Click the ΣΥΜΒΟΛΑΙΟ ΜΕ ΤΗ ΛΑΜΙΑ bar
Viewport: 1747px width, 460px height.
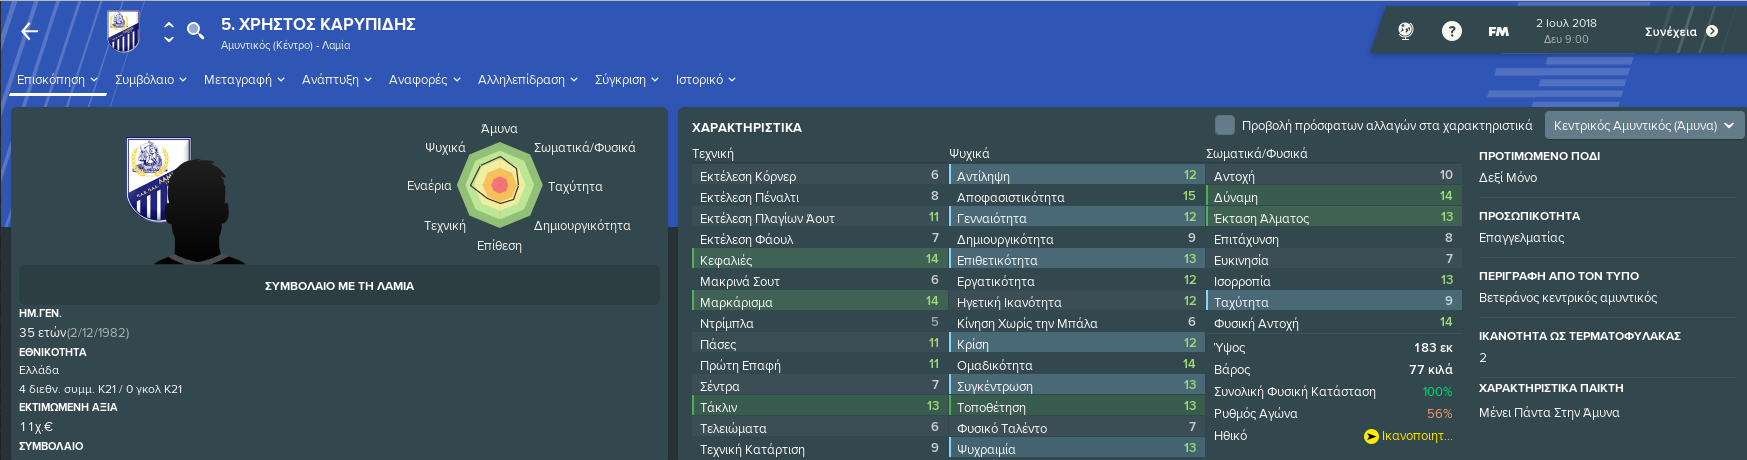pyautogui.click(x=339, y=285)
